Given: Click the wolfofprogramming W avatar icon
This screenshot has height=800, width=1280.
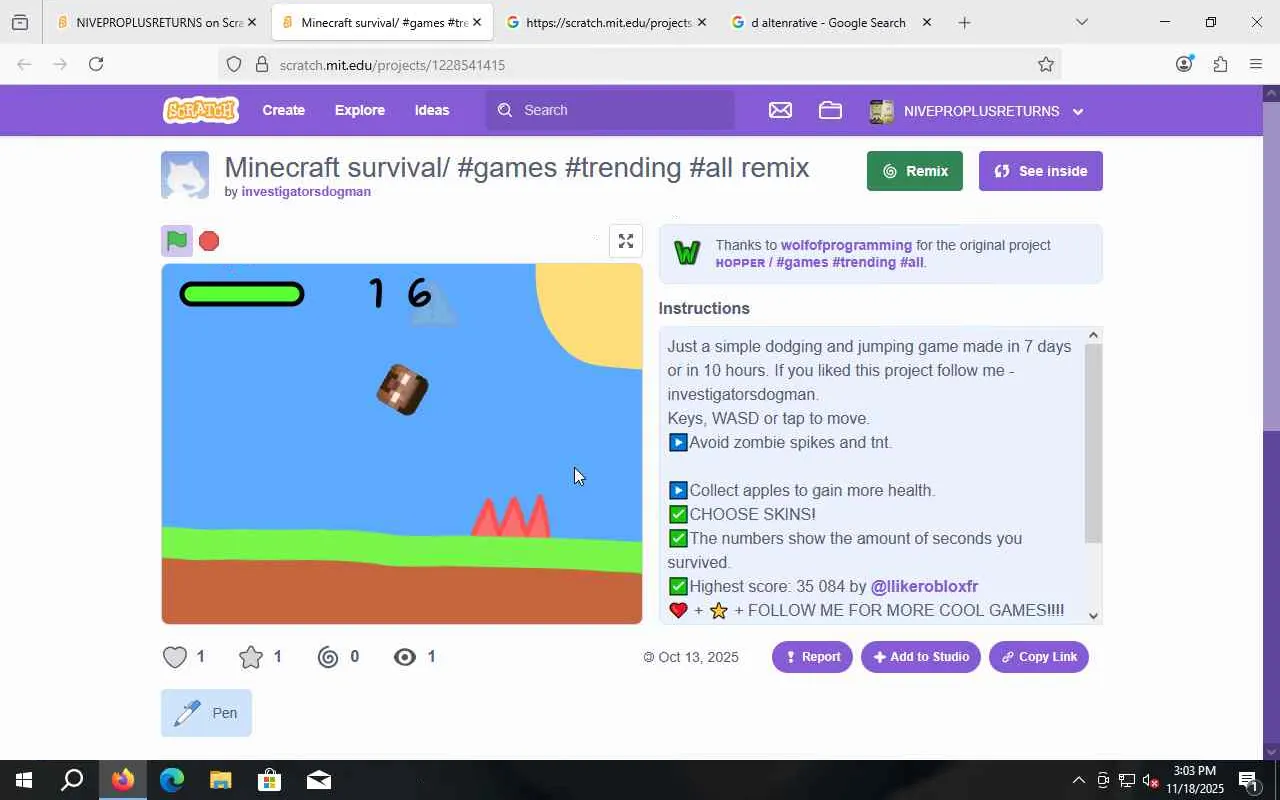Looking at the screenshot, I should coord(687,253).
